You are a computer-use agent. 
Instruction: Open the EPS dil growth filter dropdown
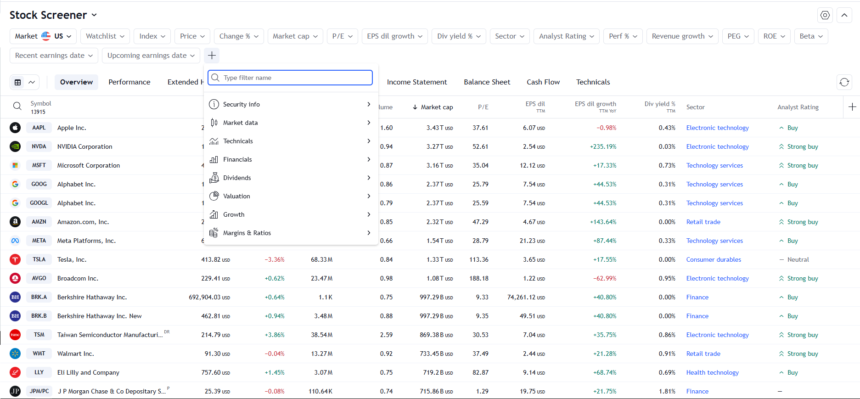click(395, 36)
